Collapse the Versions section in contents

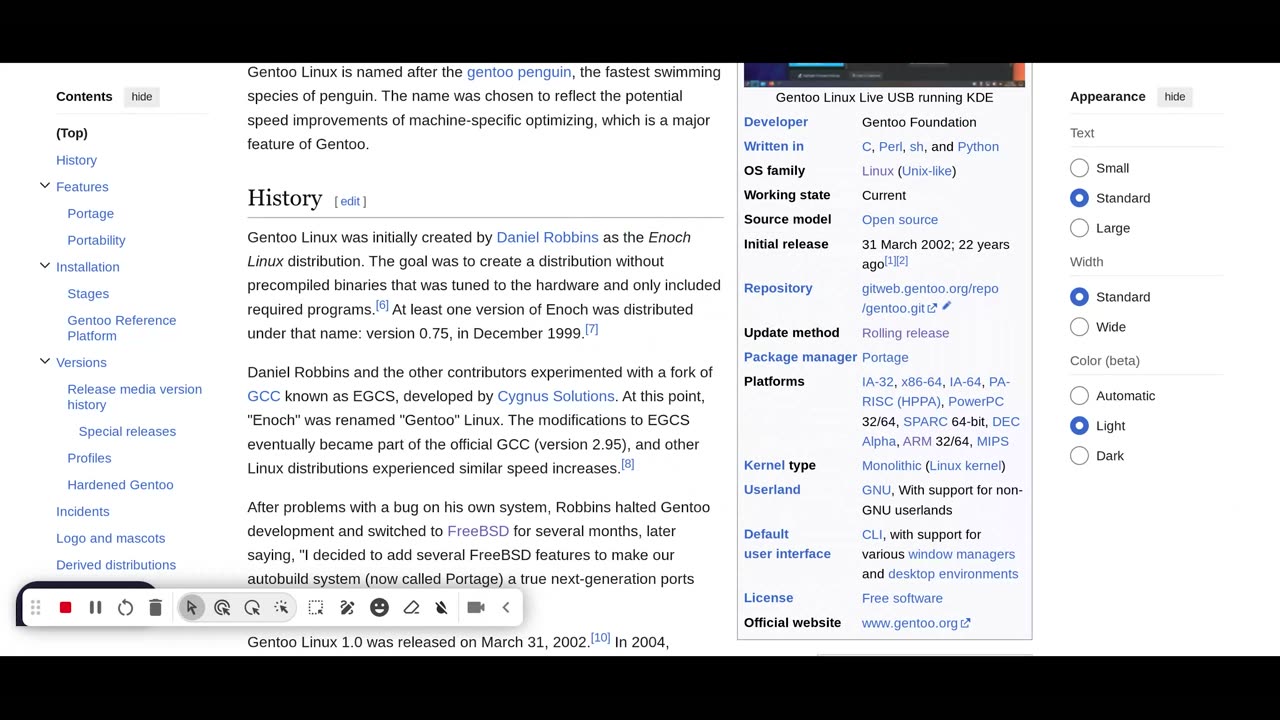(45, 362)
